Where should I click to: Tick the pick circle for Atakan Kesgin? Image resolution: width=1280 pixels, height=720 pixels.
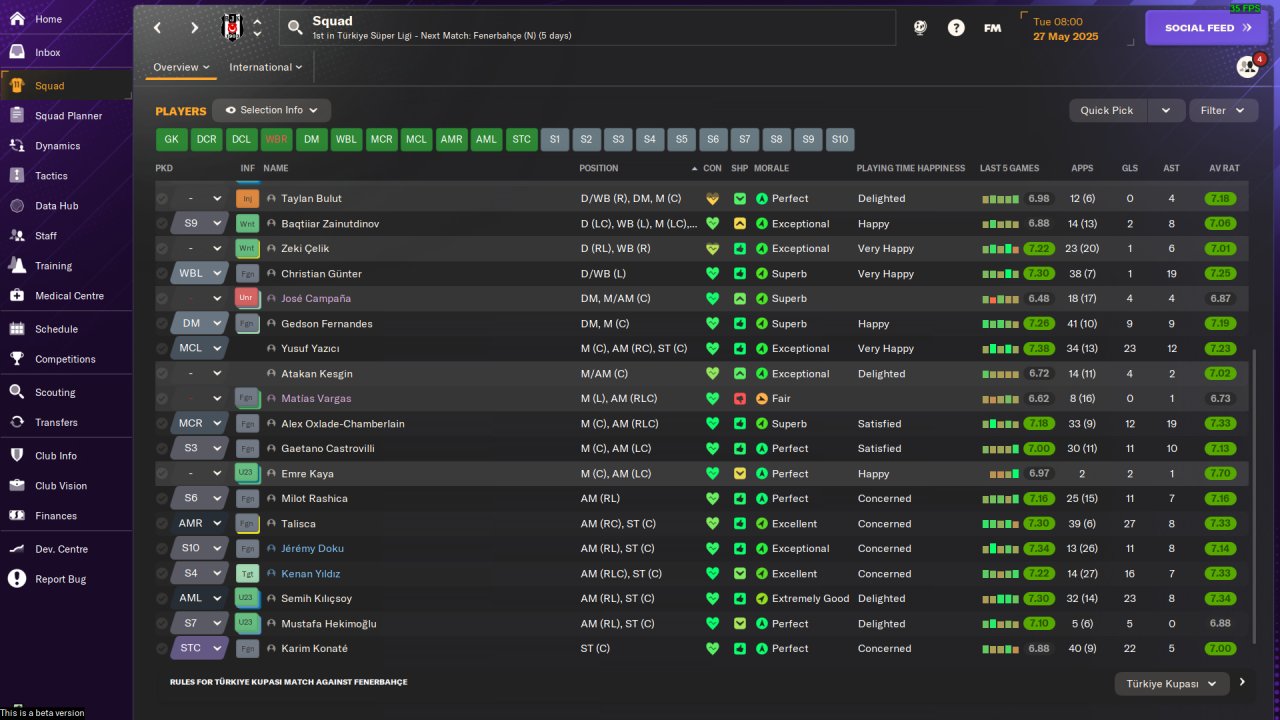pyautogui.click(x=162, y=373)
